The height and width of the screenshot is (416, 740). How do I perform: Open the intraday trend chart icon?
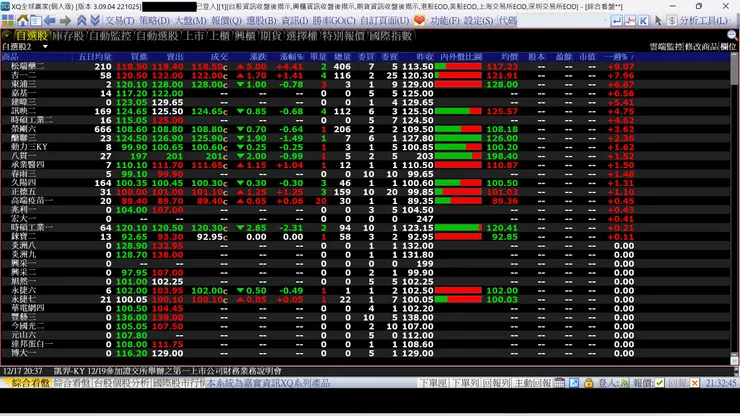click(630, 21)
